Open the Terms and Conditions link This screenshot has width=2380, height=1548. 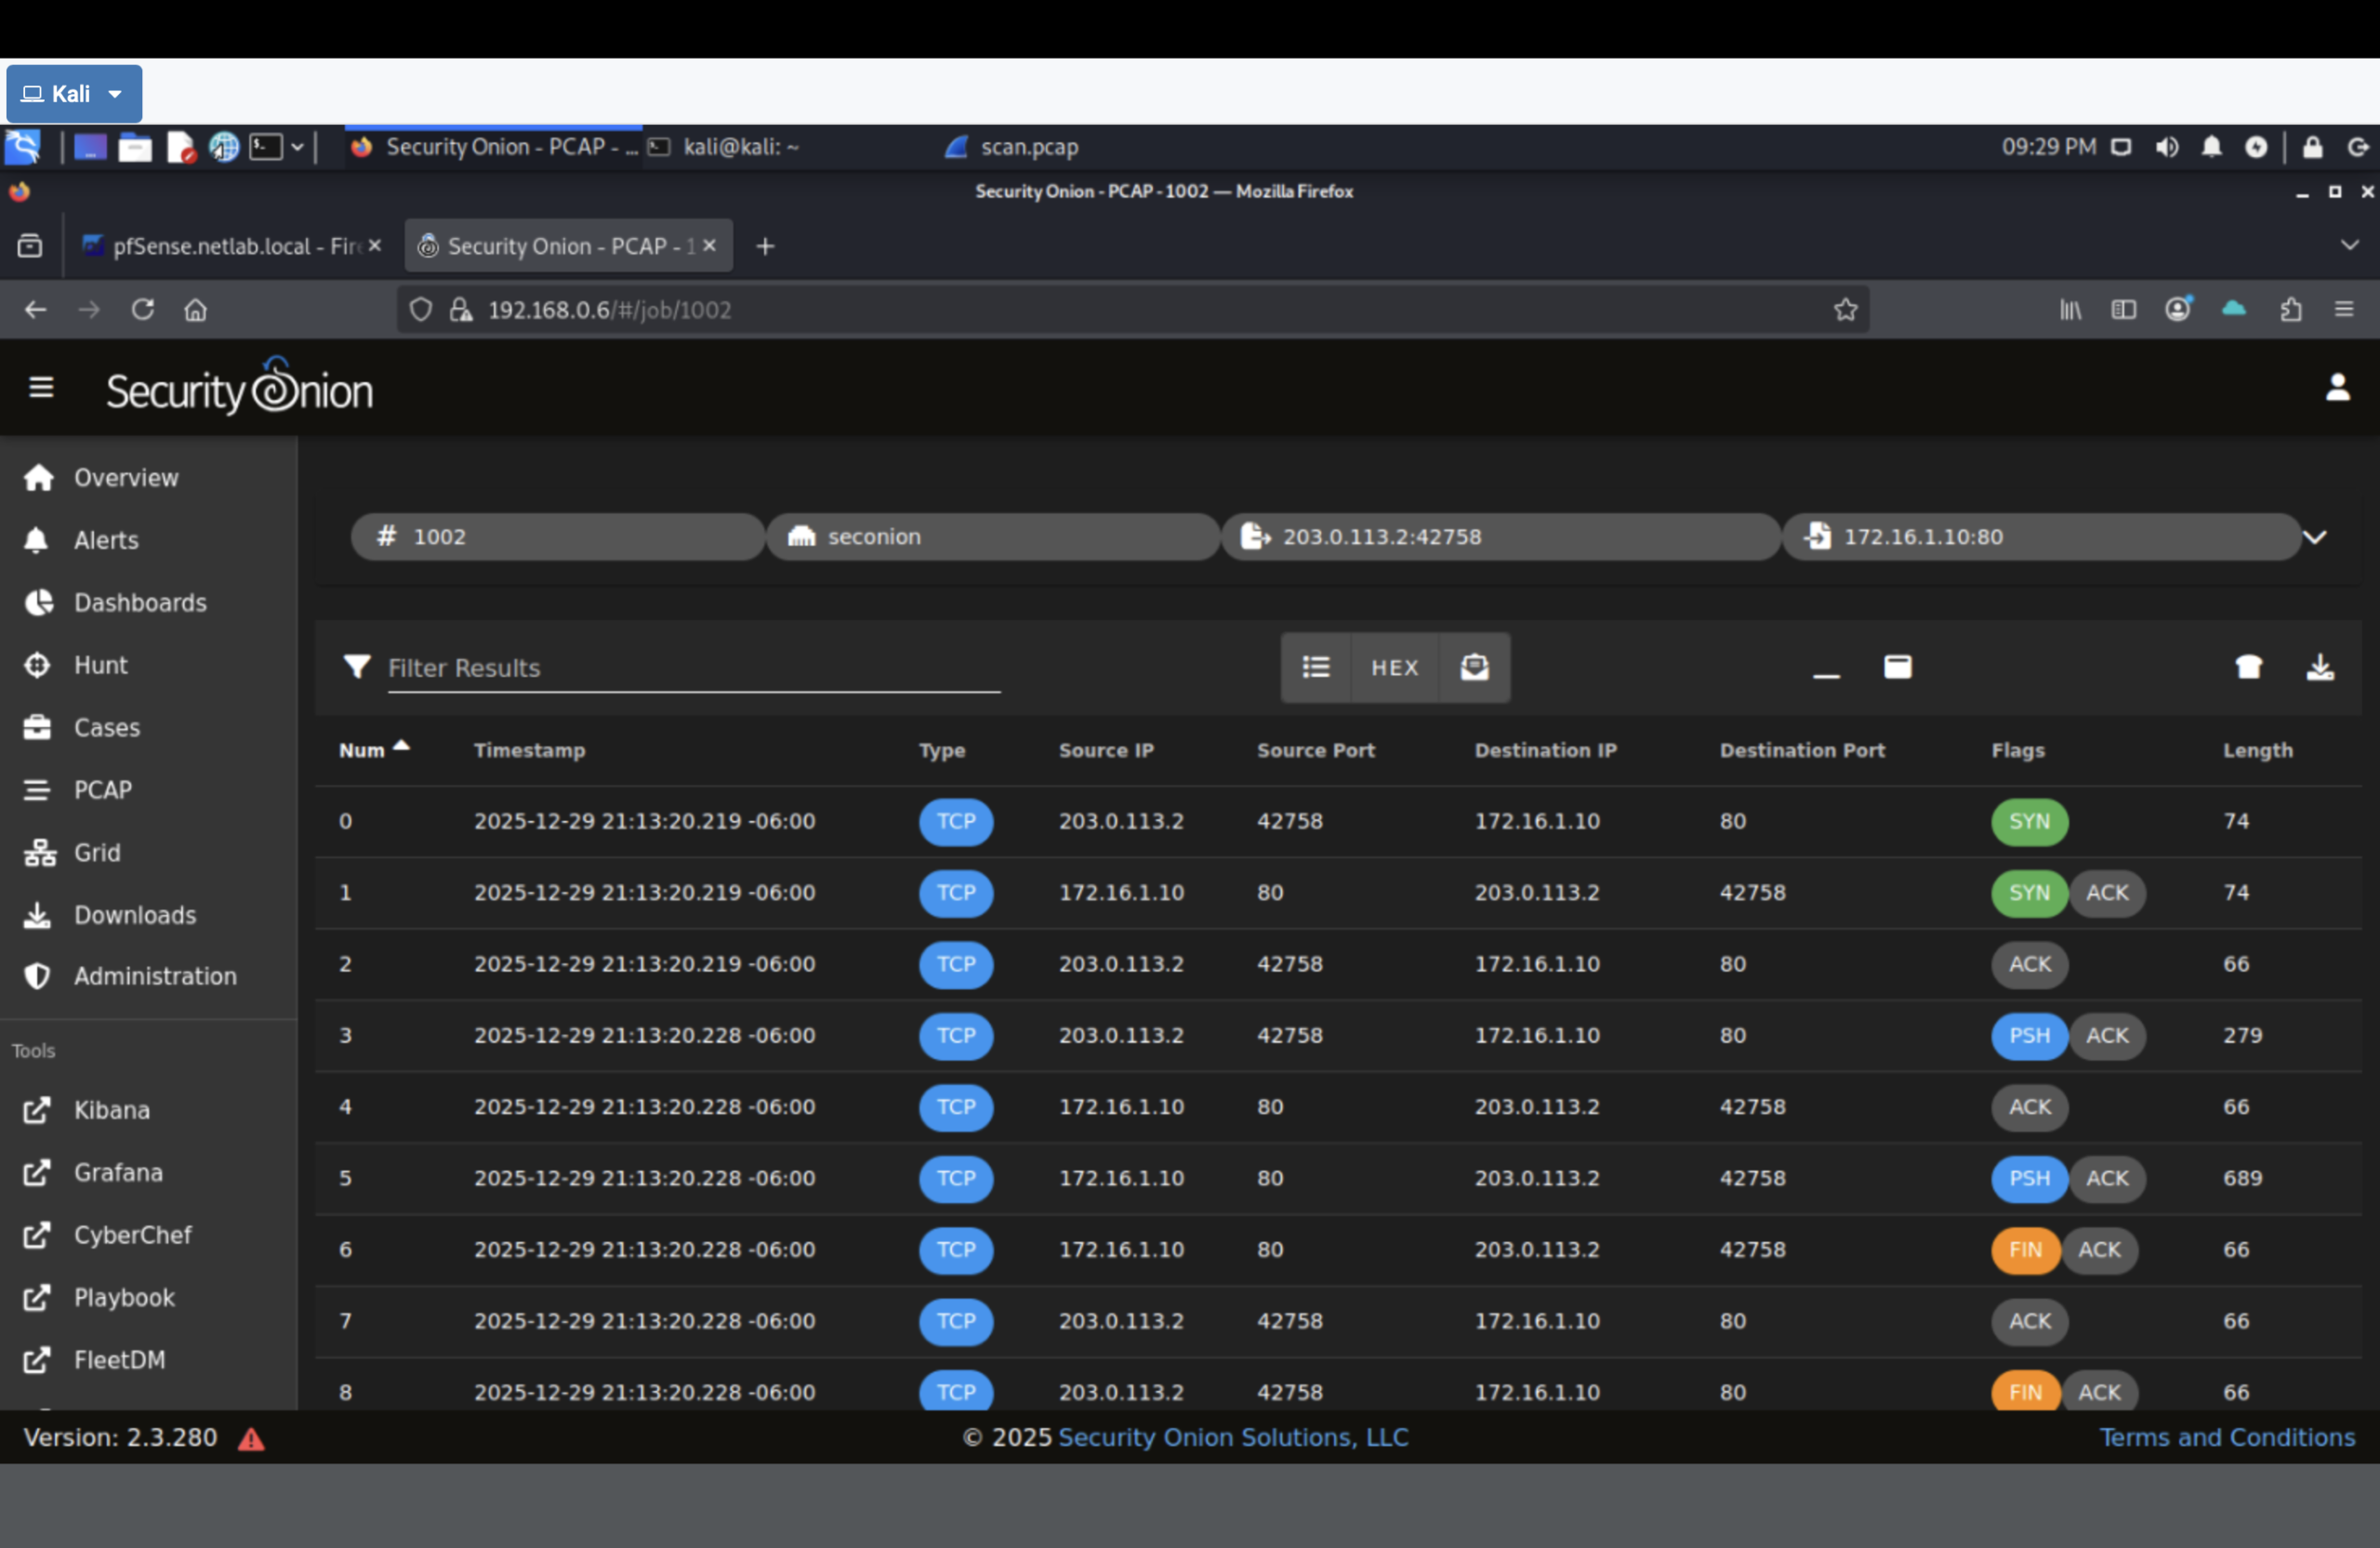[2227, 1437]
